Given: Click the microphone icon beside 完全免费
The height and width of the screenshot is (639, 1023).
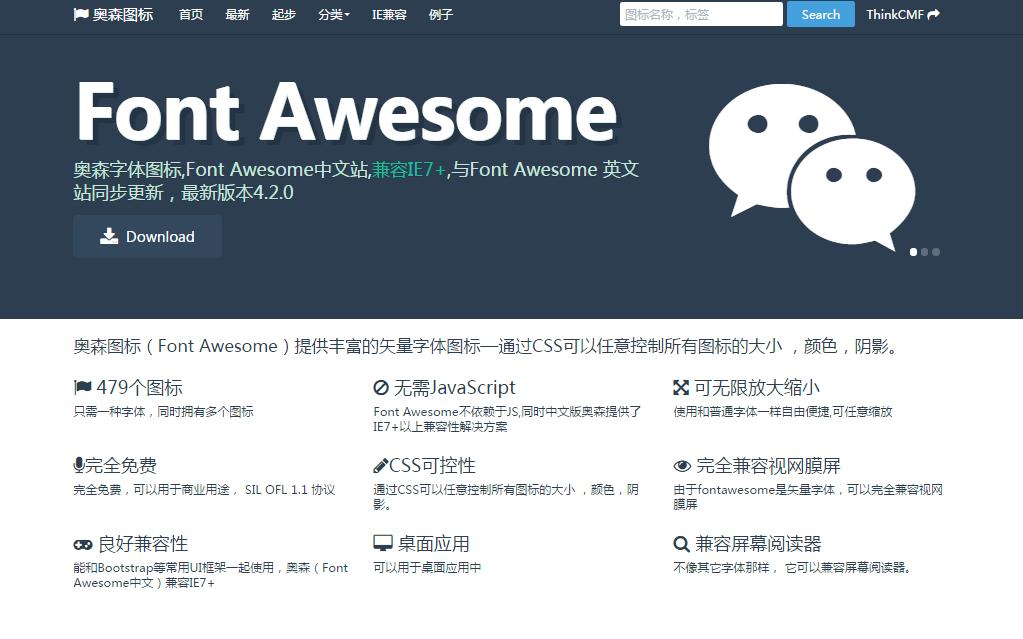Looking at the screenshot, I should [77, 464].
